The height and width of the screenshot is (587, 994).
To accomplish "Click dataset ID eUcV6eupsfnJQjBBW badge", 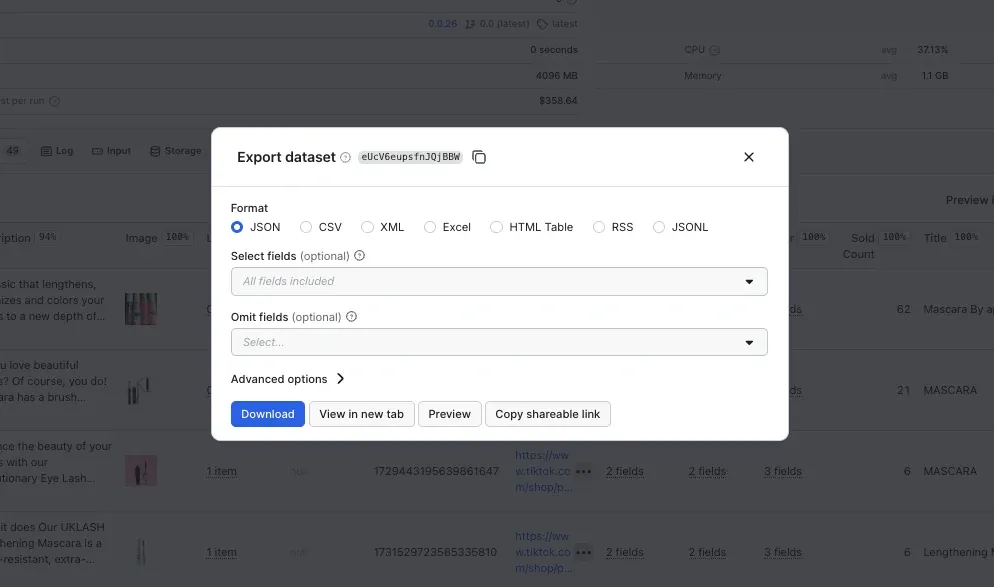I will (x=411, y=157).
